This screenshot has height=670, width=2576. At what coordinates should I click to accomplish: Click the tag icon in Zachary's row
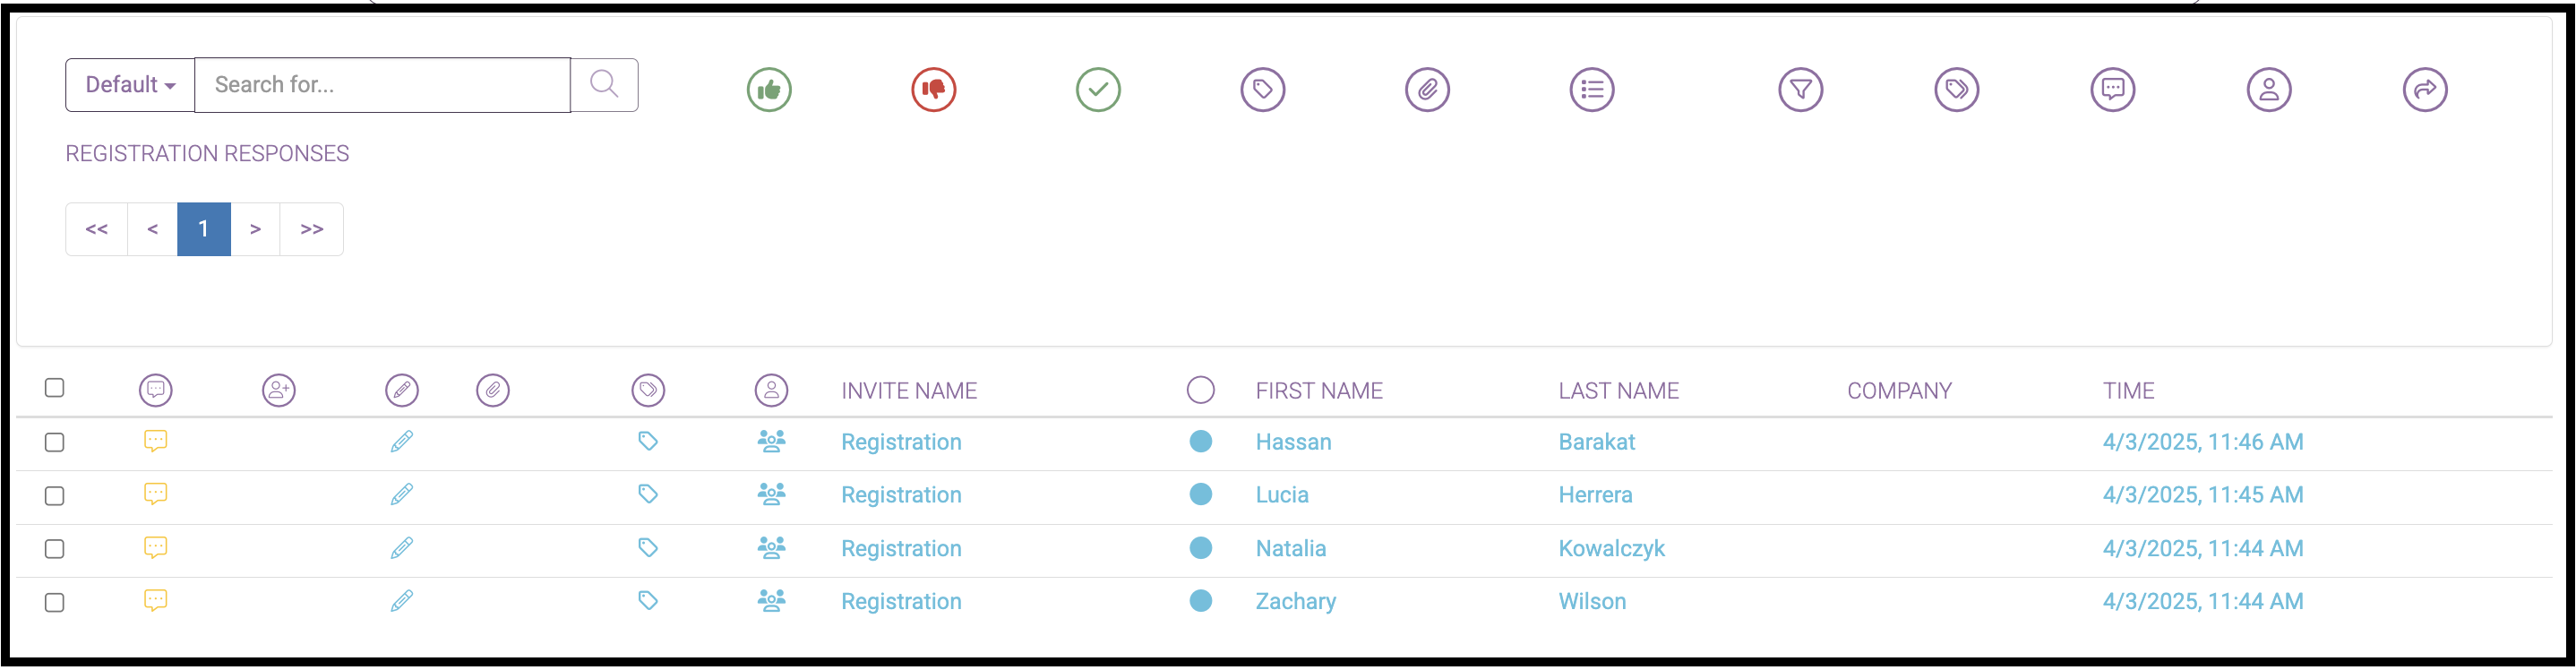(648, 601)
